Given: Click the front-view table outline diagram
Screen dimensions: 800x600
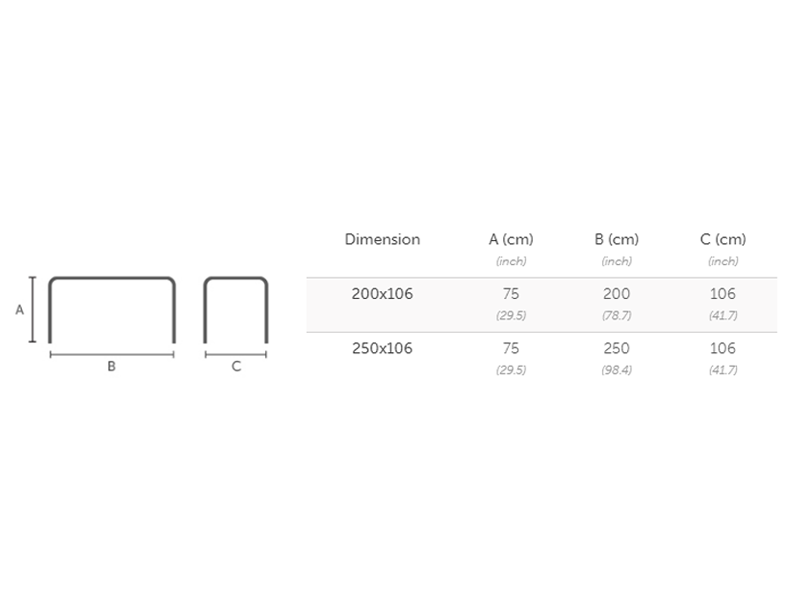Looking at the screenshot, I should [112, 279].
